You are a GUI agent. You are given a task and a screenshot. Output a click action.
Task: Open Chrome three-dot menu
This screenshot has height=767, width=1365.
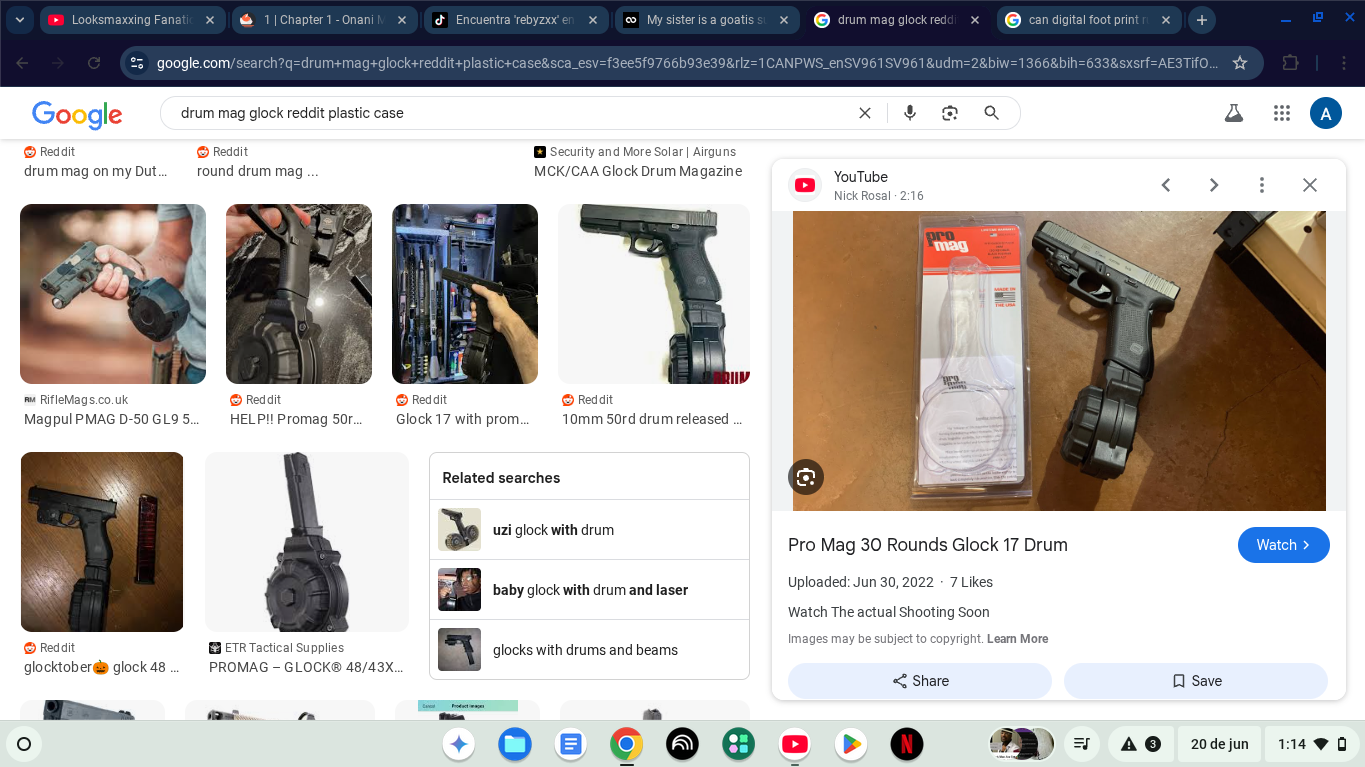pyautogui.click(x=1345, y=63)
